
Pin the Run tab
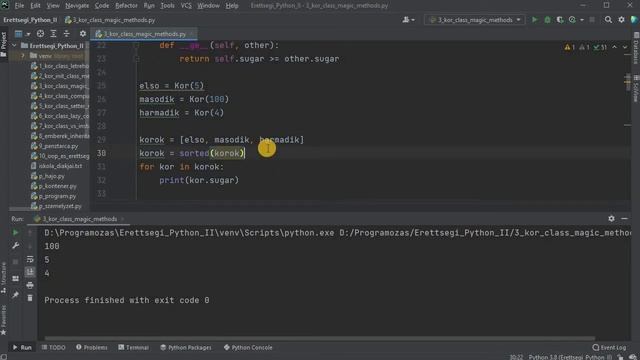click(x=16, y=295)
